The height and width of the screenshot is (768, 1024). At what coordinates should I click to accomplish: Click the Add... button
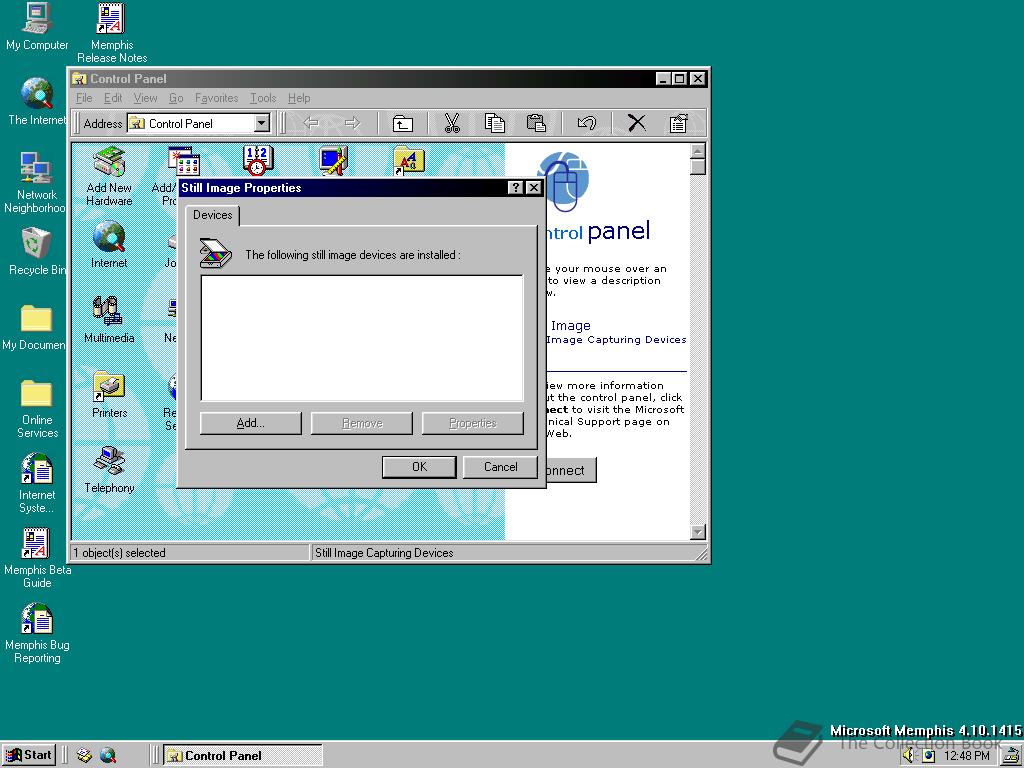click(x=251, y=423)
